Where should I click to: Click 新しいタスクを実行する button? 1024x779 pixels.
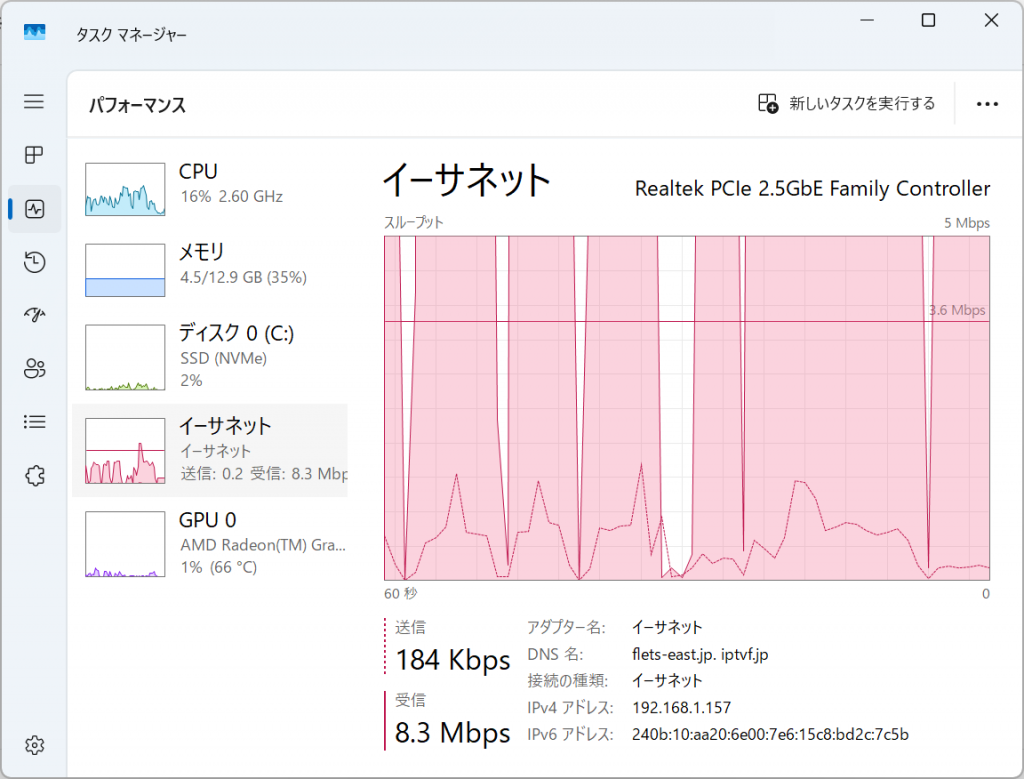click(x=846, y=104)
